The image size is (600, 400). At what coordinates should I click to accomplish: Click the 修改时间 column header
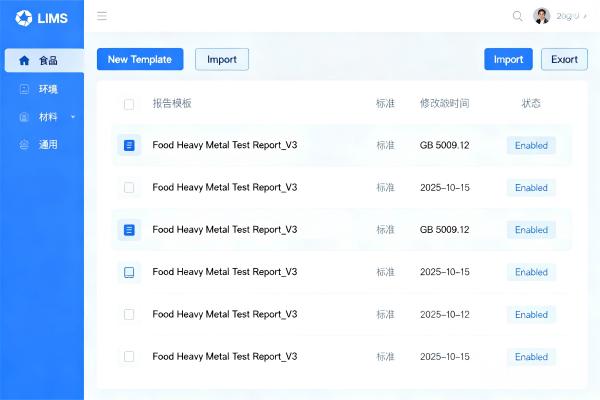coord(444,103)
